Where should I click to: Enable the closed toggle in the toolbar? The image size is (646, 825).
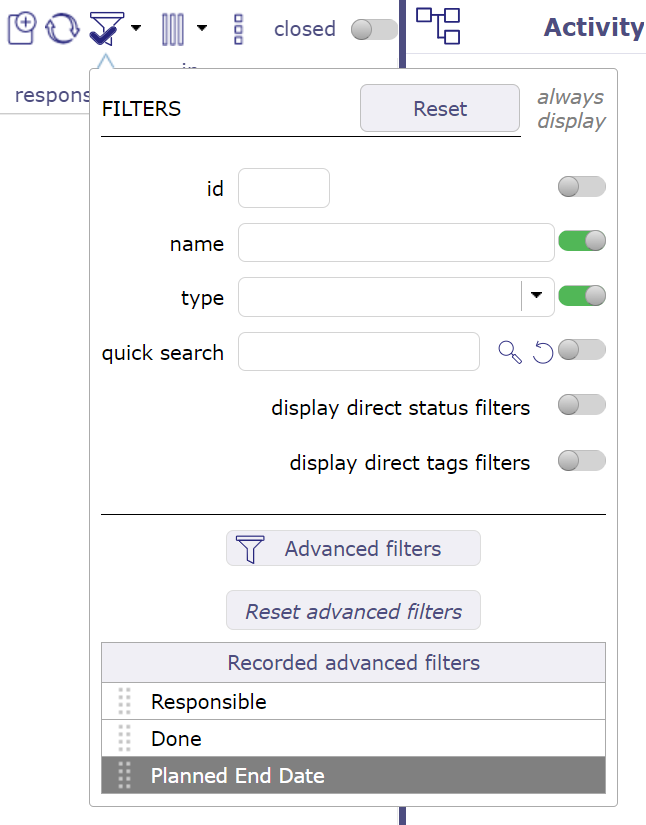coord(374,30)
